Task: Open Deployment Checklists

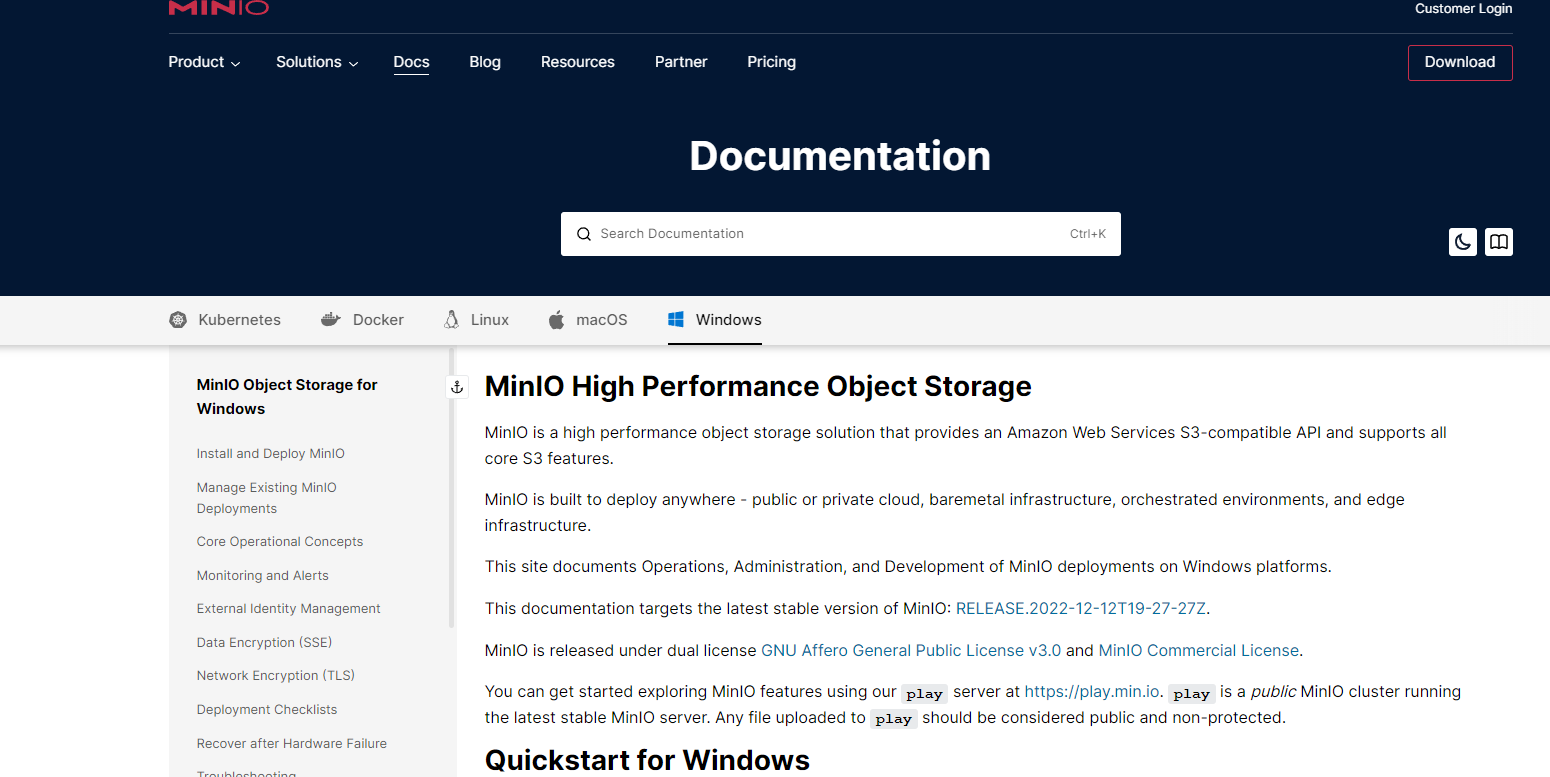Action: [267, 710]
